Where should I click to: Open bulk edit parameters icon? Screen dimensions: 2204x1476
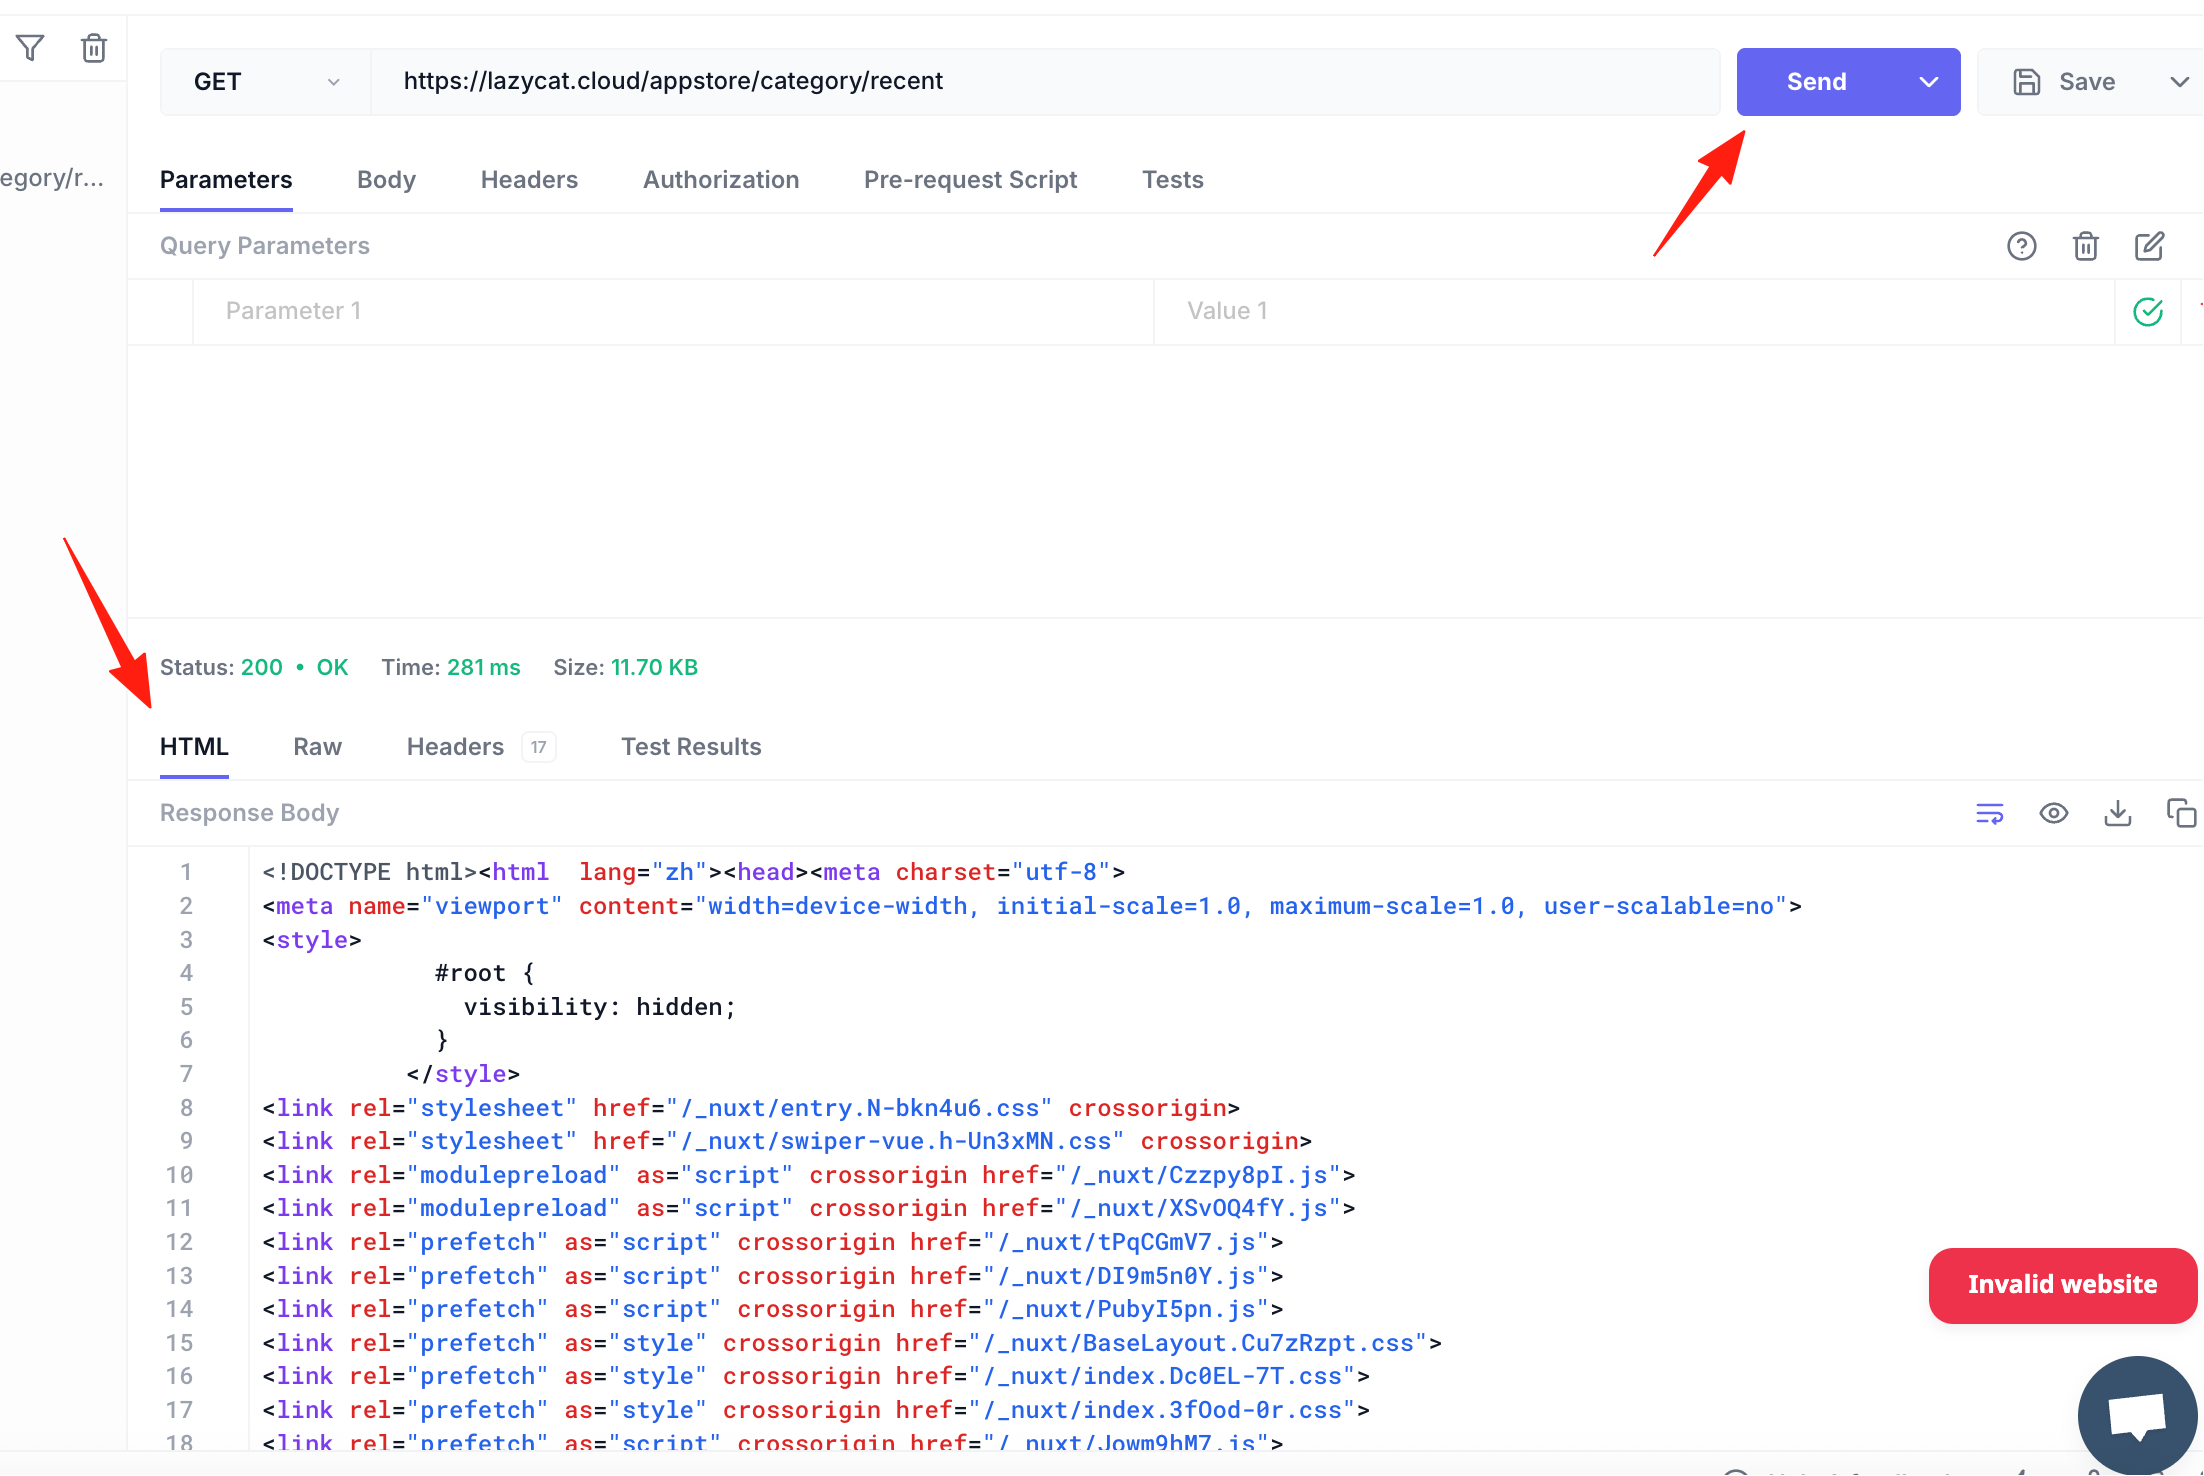[x=2149, y=246]
